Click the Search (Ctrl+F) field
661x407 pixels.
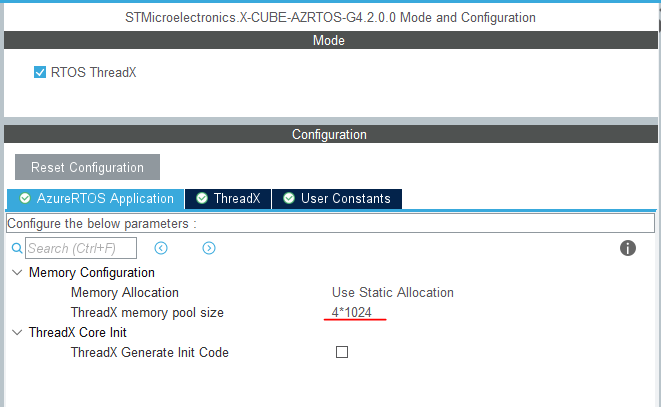click(81, 248)
